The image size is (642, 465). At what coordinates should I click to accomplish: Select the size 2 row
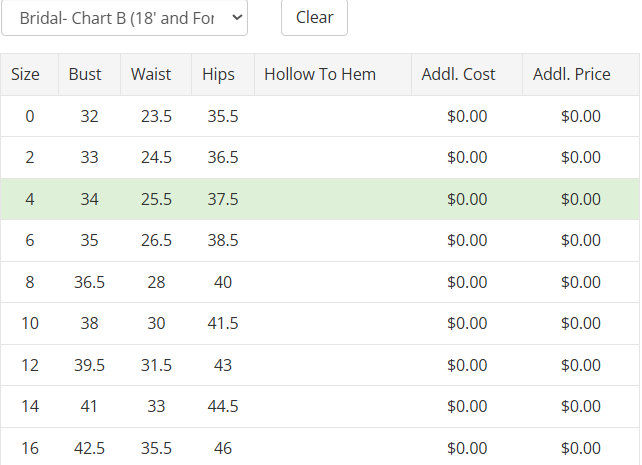[30, 157]
